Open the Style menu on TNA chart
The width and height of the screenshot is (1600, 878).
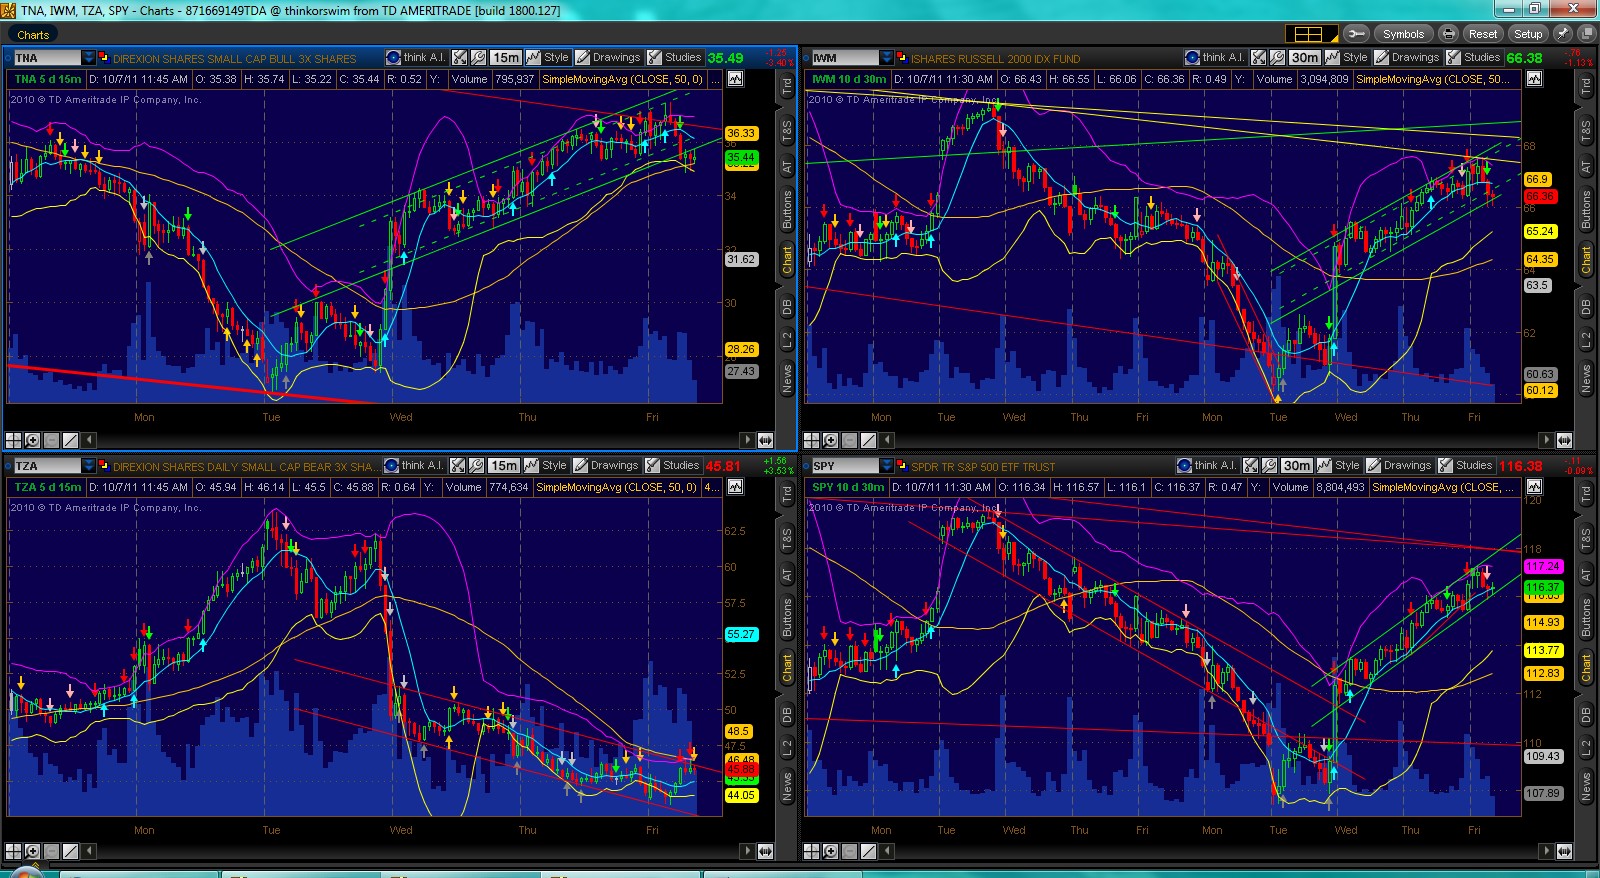(548, 58)
